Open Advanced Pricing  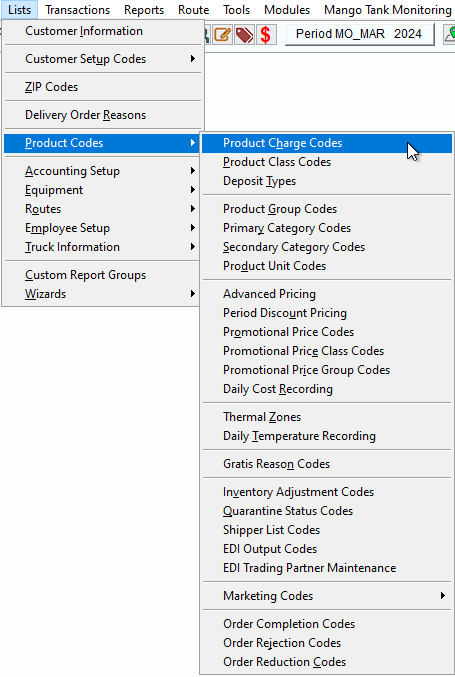pos(327,294)
